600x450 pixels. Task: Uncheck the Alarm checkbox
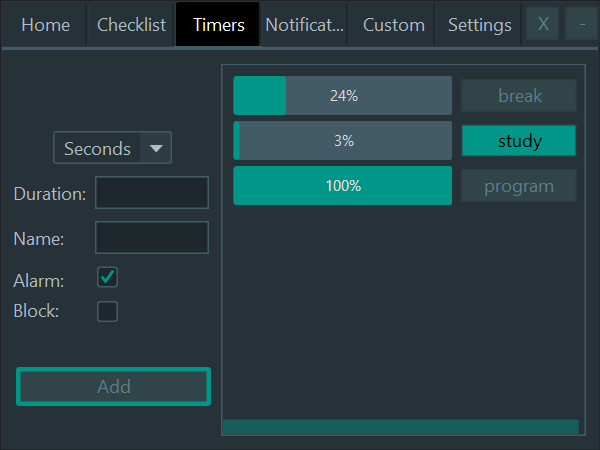(x=107, y=277)
